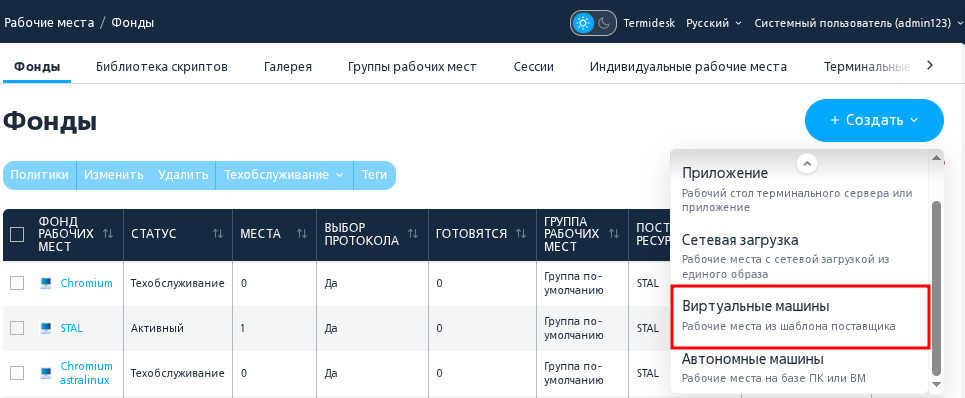Choose Виртуальные машины in the create menu
This screenshot has width=965, height=398.
coord(799,316)
